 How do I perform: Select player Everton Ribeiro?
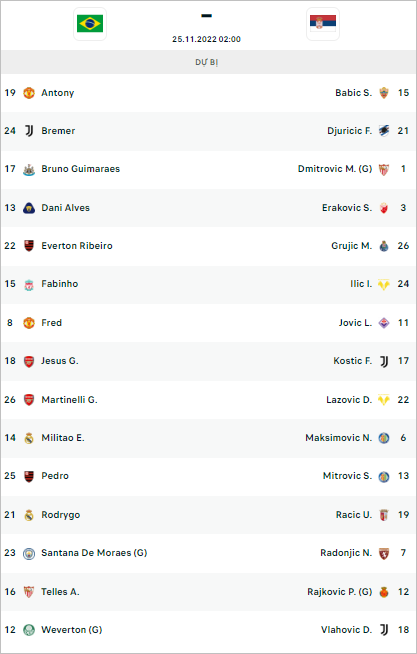77,246
